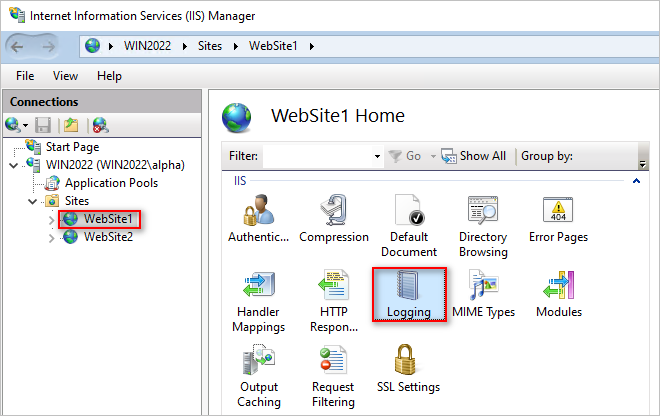Open the Go button dropdown arrow
660x416 pixels.
tap(433, 156)
